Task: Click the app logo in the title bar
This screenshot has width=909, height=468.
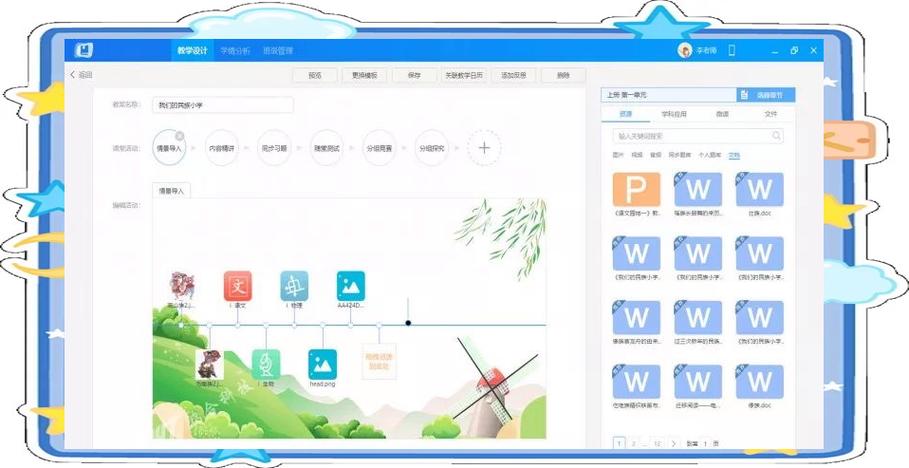Action: 84,50
